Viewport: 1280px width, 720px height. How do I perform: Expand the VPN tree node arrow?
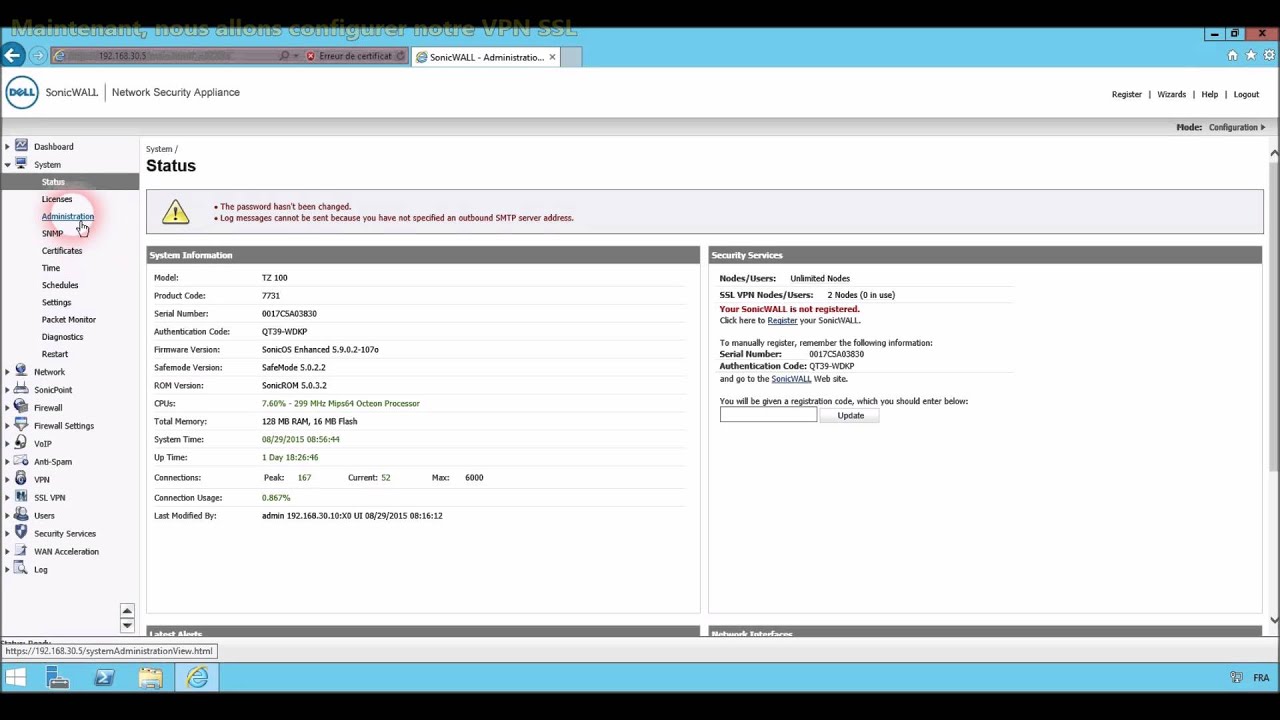pyautogui.click(x=7, y=480)
